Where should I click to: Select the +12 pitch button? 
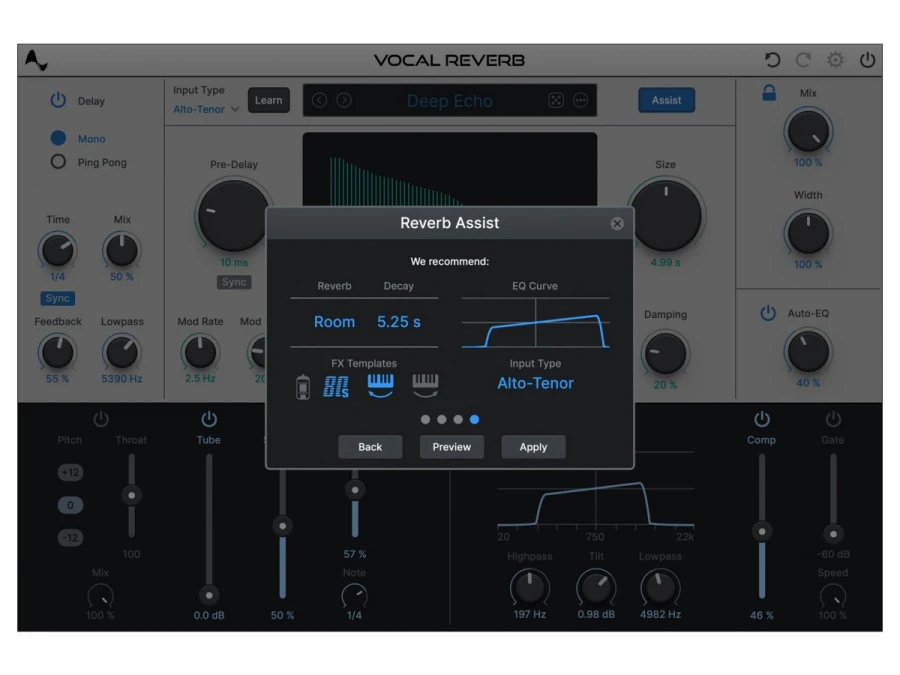(x=70, y=472)
